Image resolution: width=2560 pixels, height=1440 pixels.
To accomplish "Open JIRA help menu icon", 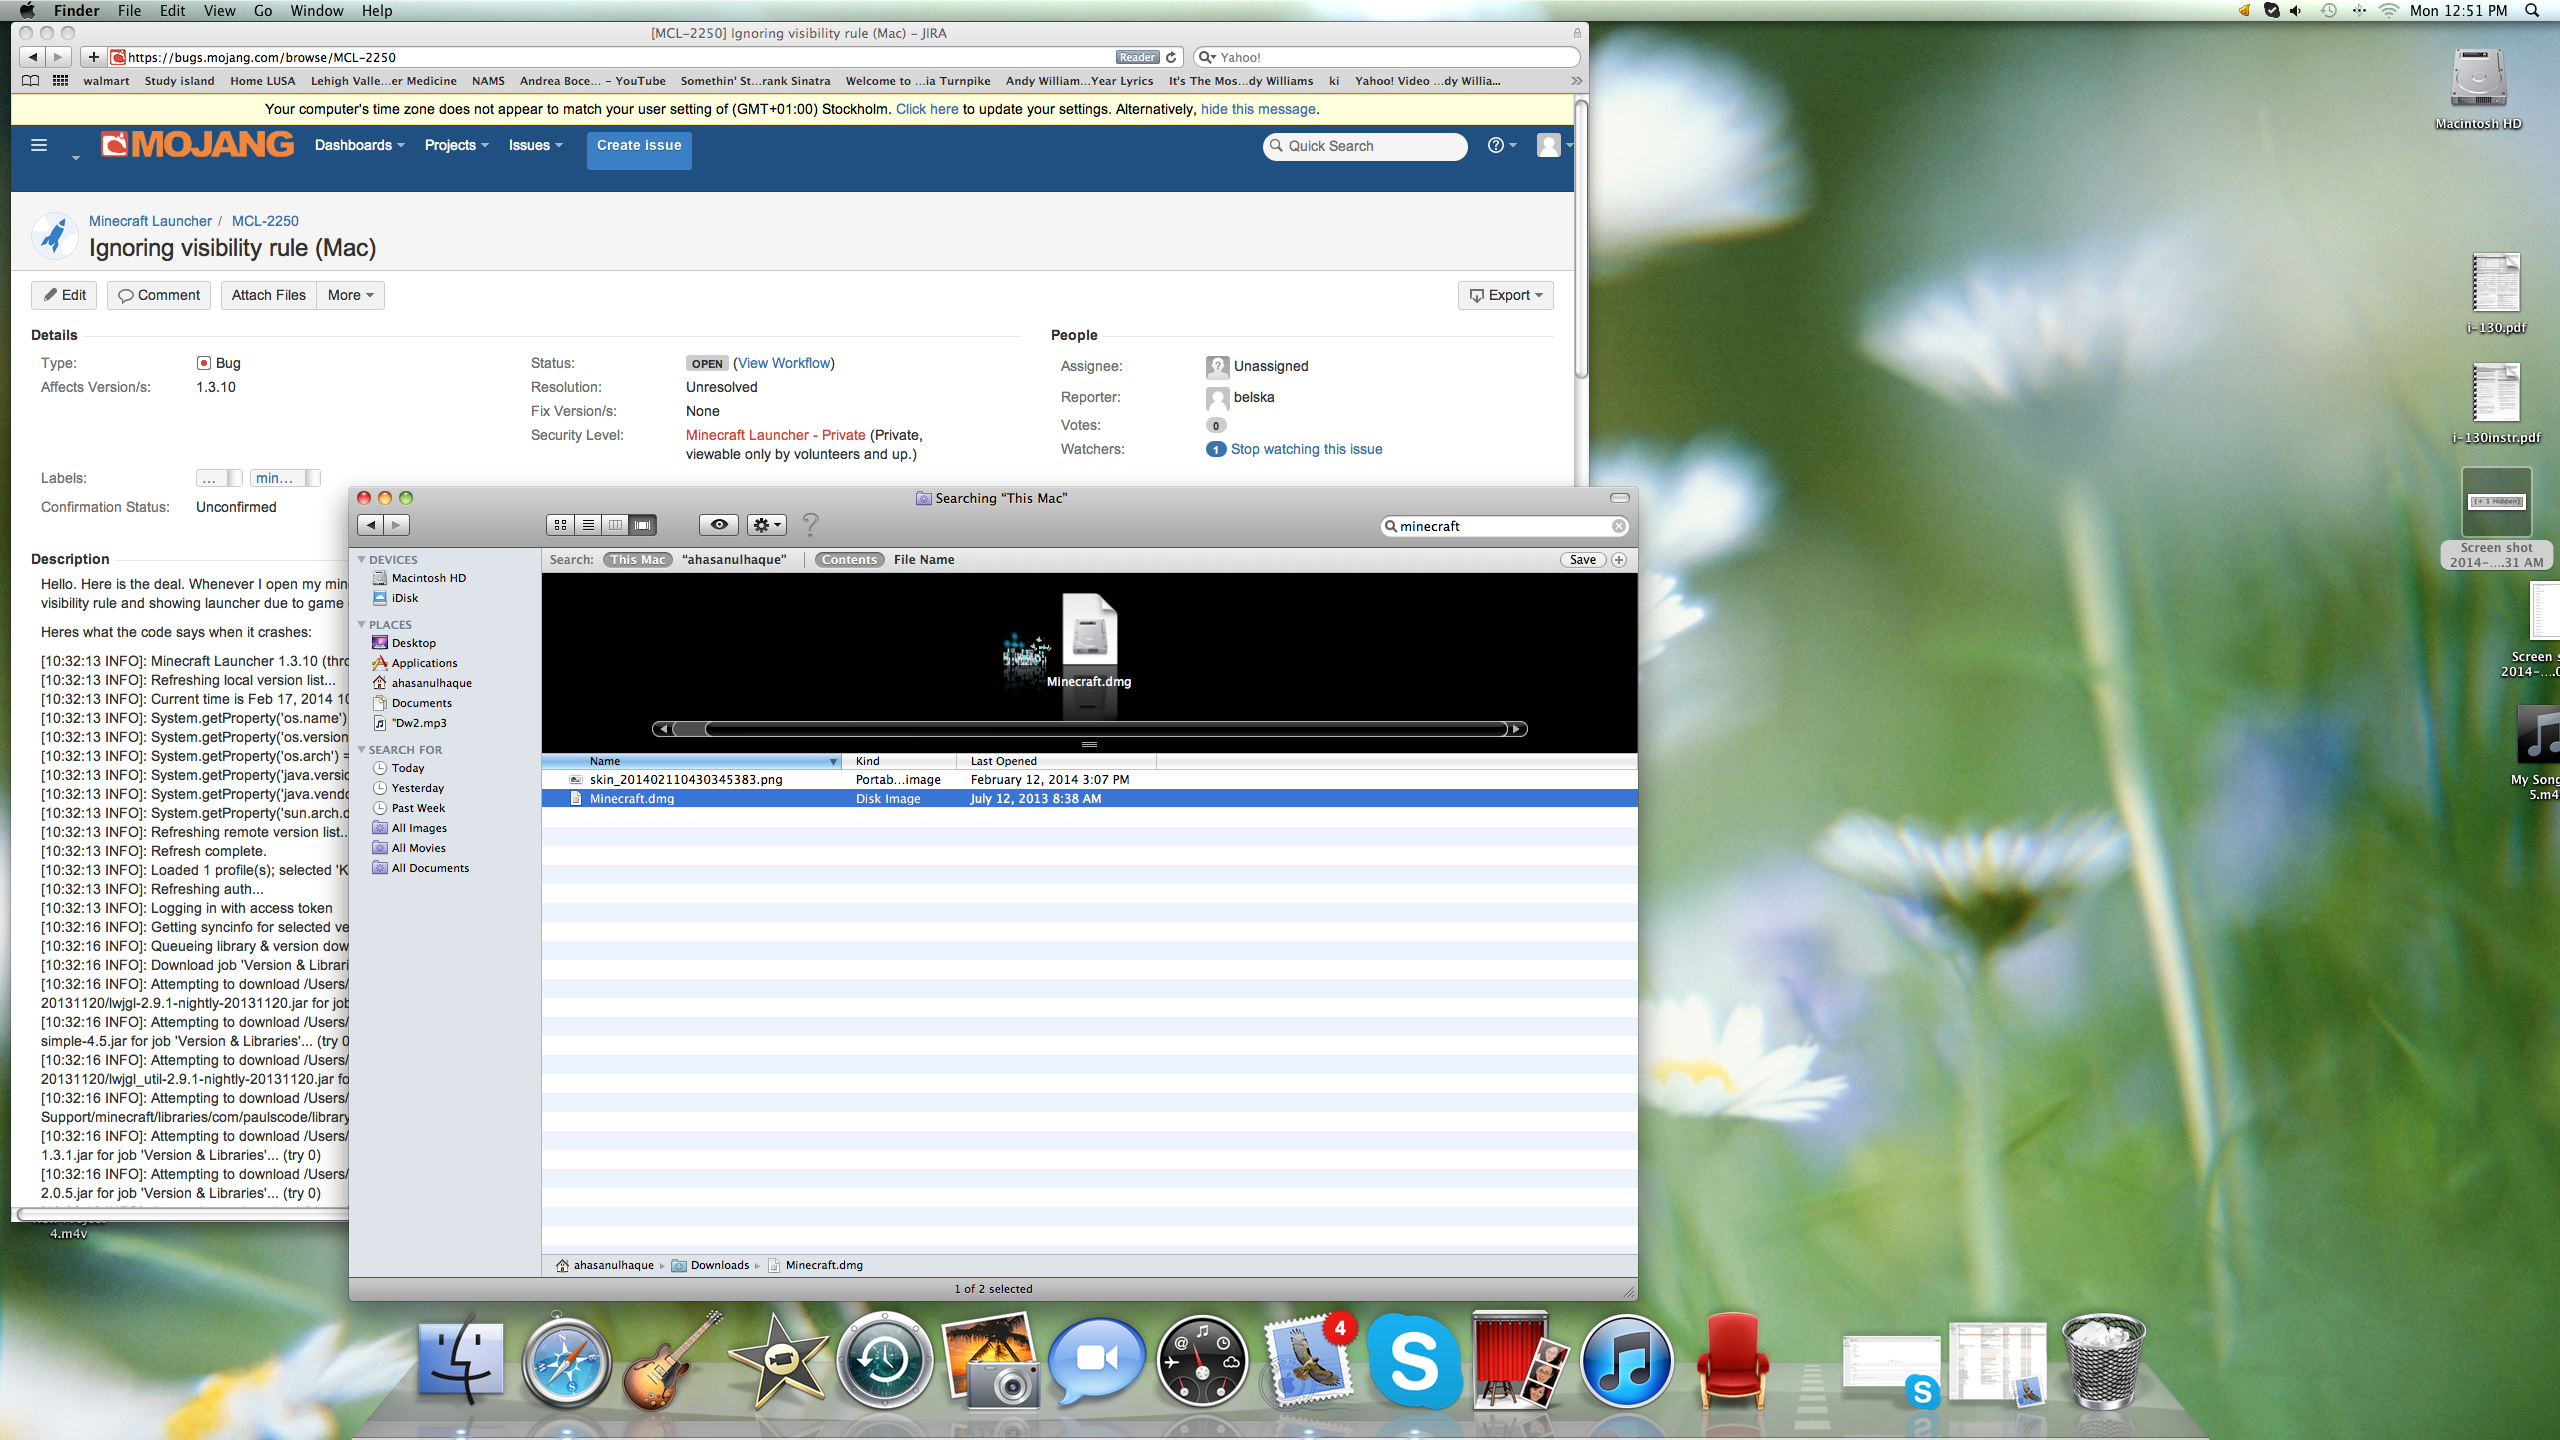I will pyautogui.click(x=1496, y=146).
